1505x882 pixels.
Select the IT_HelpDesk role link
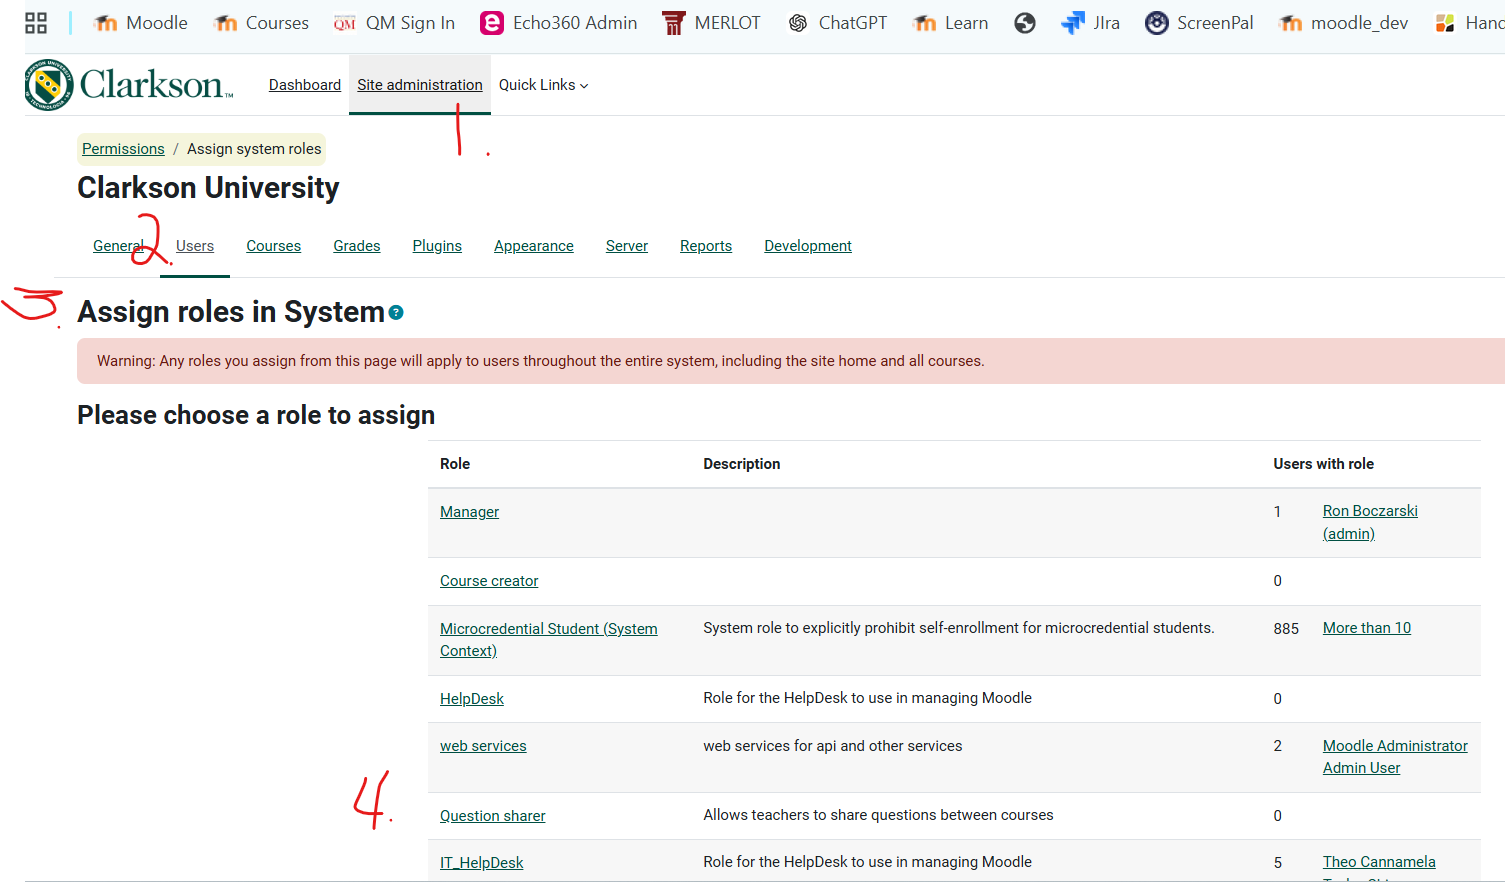click(x=482, y=863)
